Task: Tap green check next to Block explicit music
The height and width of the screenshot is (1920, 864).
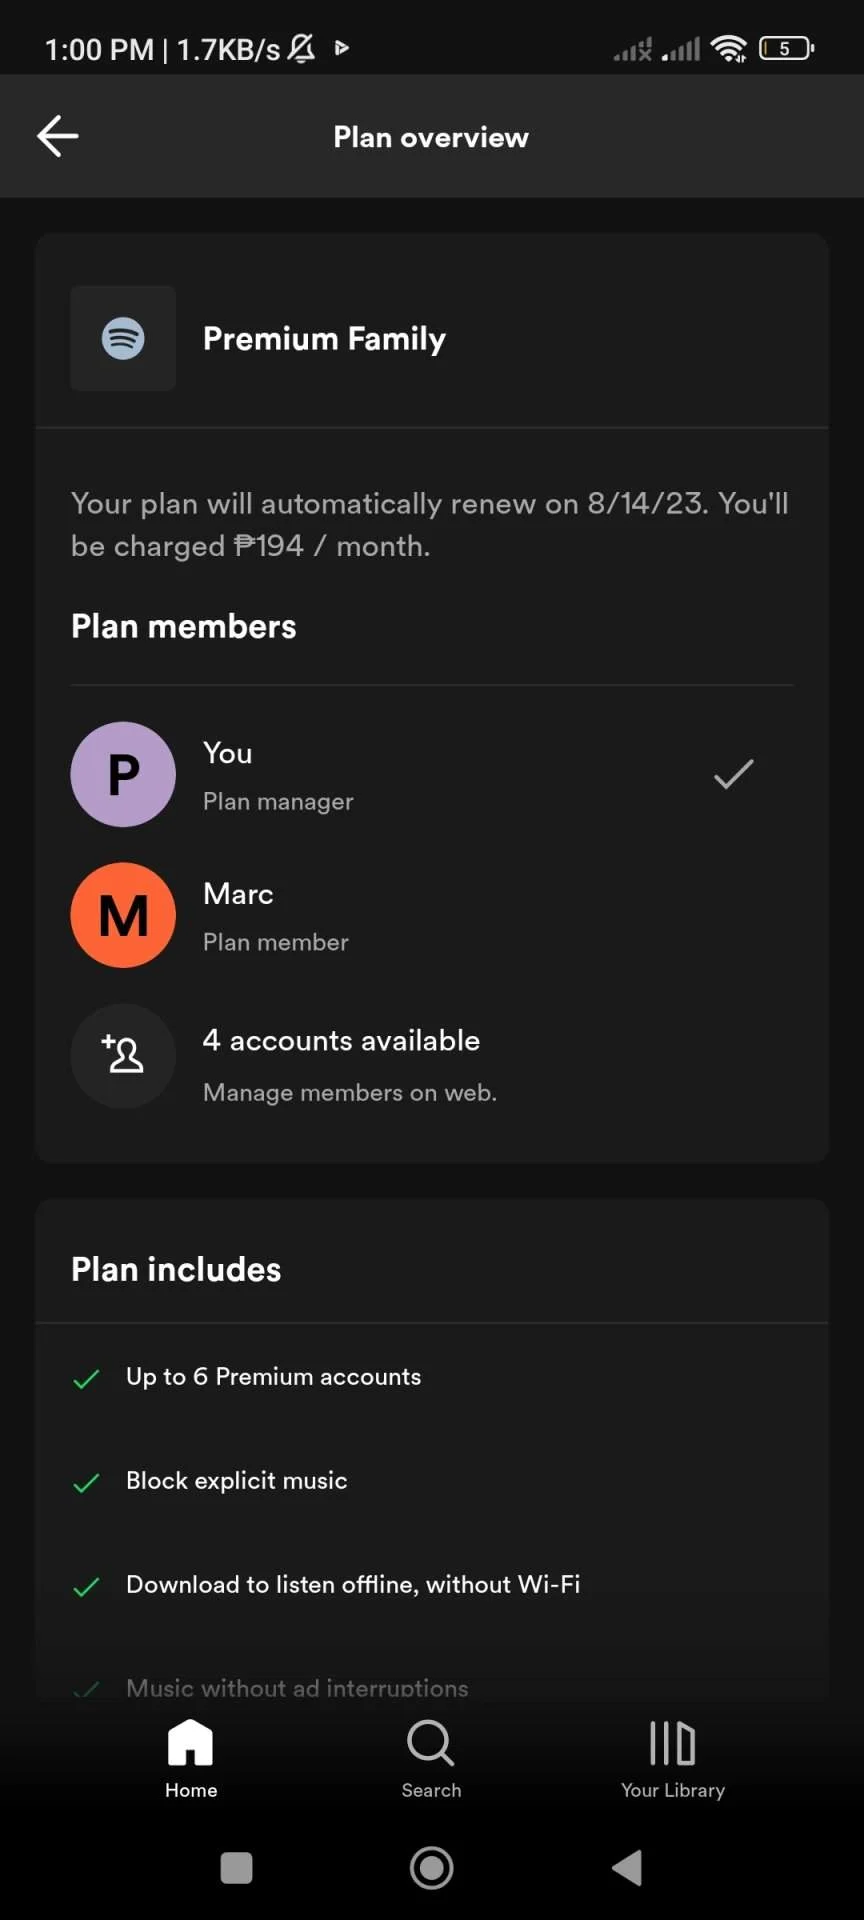Action: pyautogui.click(x=87, y=1483)
